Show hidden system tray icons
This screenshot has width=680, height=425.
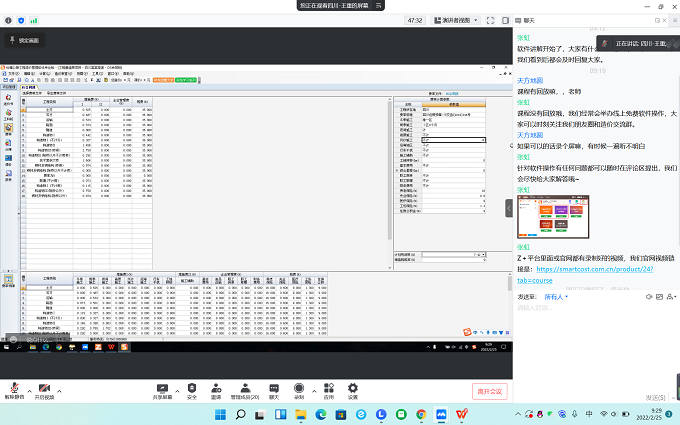click(x=518, y=414)
